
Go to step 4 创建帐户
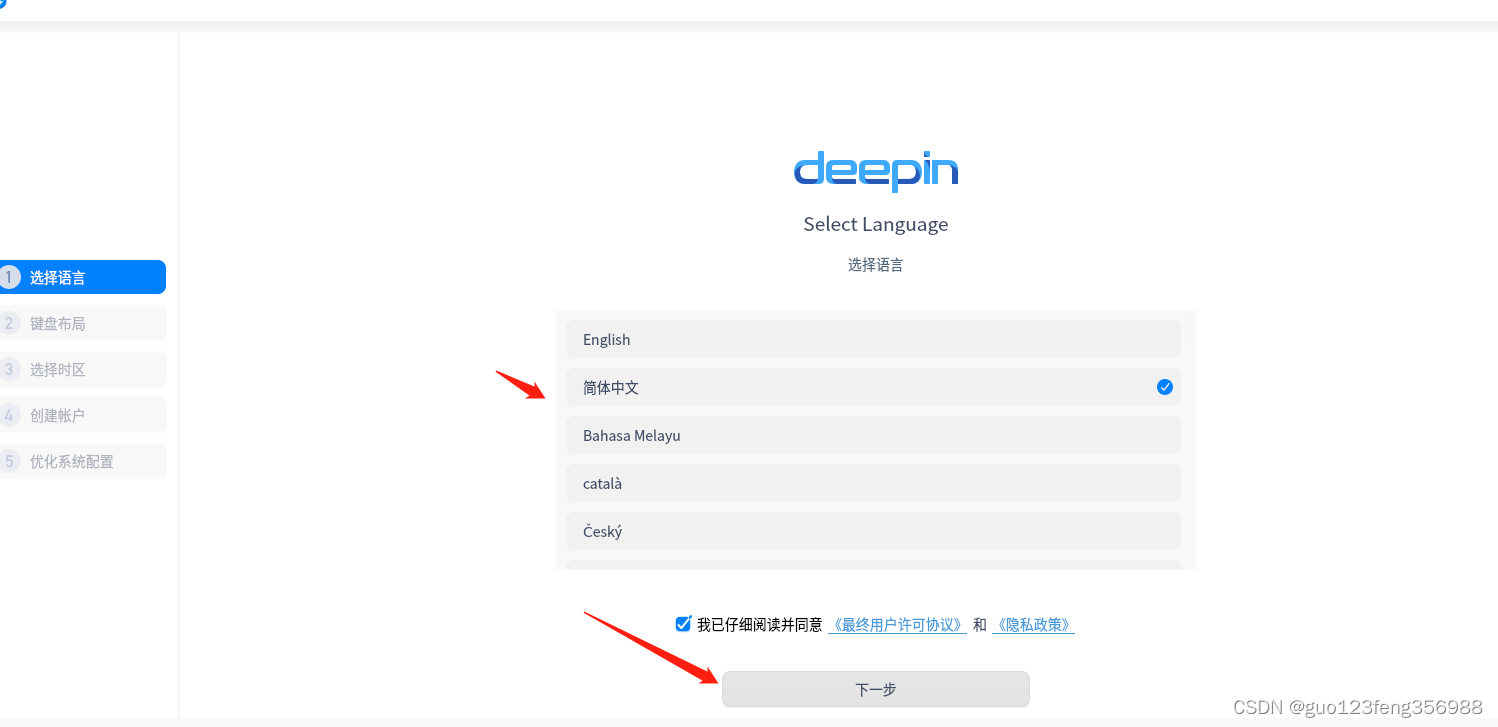[x=83, y=415]
